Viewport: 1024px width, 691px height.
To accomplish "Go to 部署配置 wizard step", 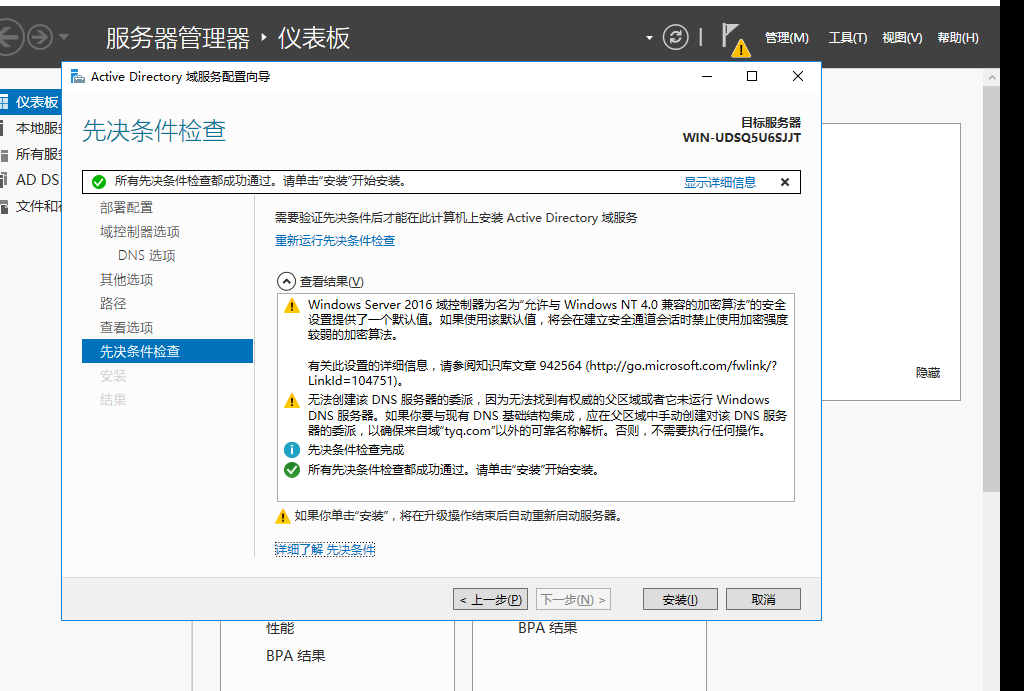I will (126, 208).
